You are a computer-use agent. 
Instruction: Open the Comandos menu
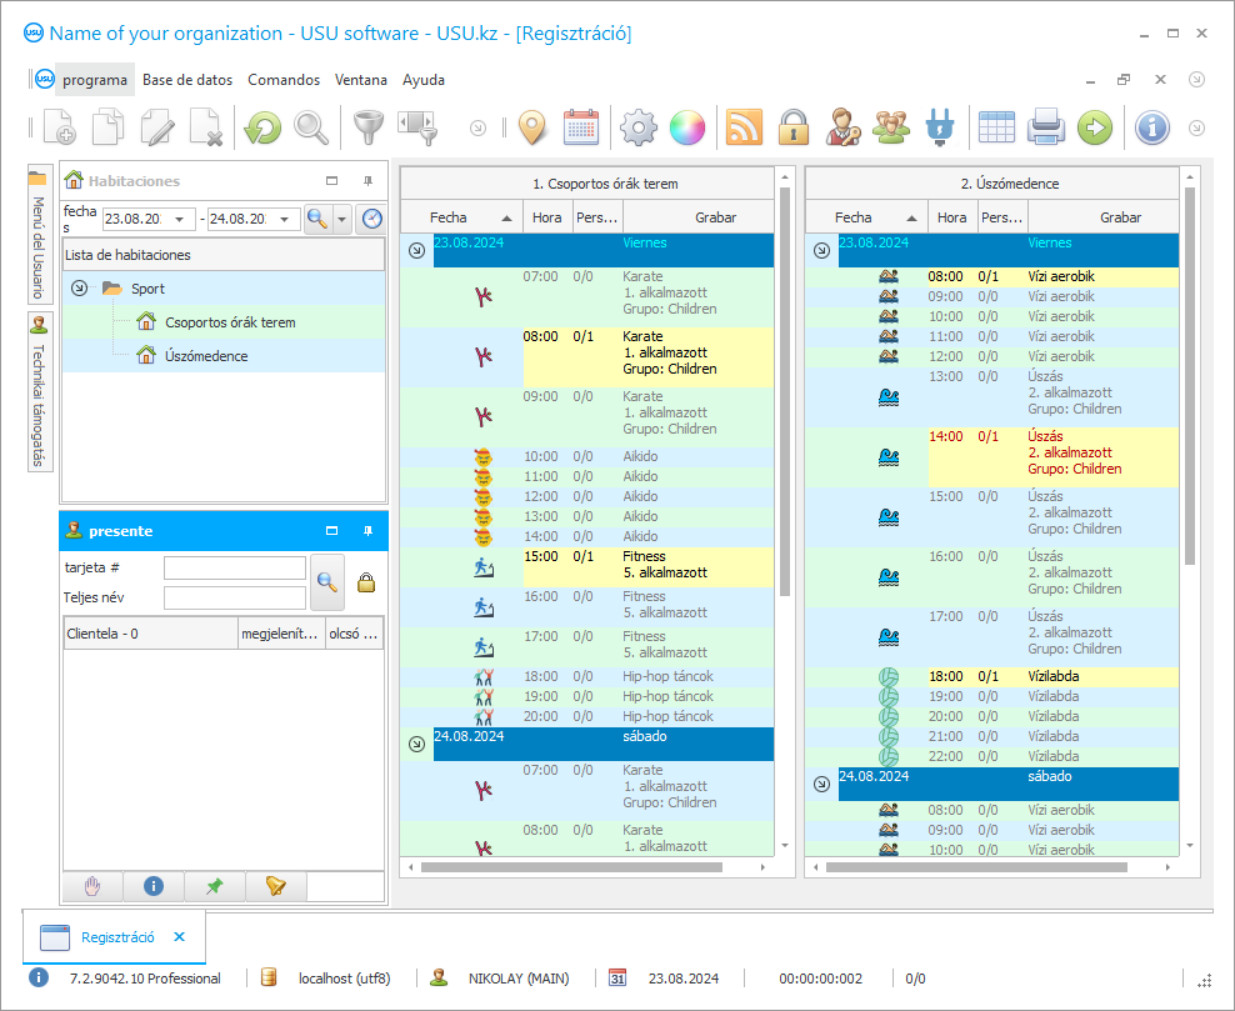coord(284,80)
